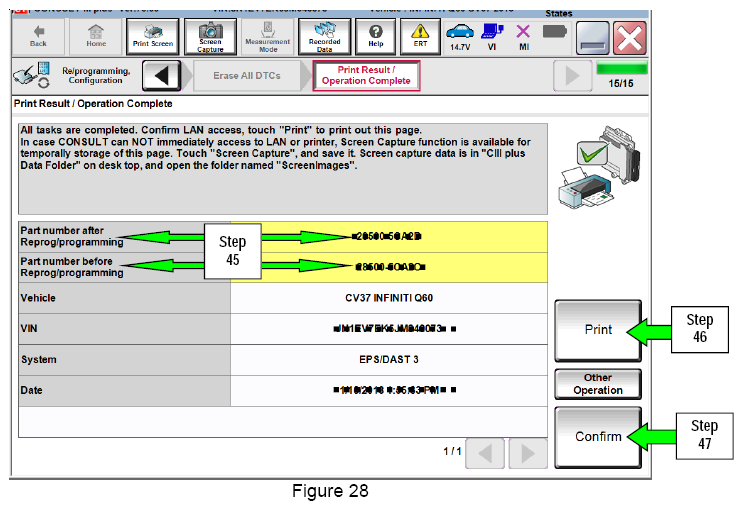Image resolution: width=743 pixels, height=510 pixels.
Task: Go to previous step with black arrow
Action: pyautogui.click(x=162, y=75)
